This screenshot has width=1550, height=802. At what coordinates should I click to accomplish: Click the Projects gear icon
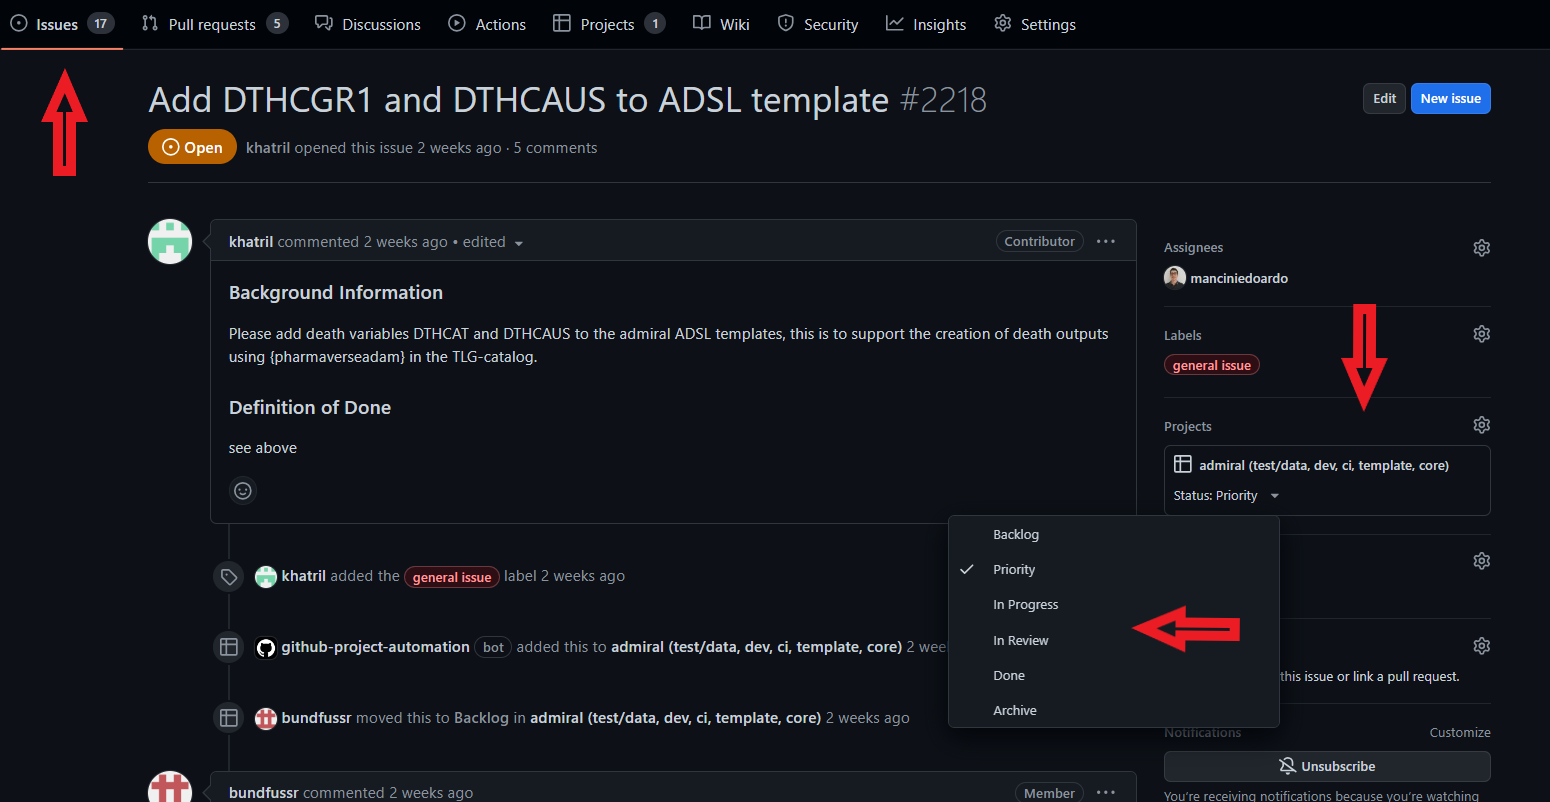click(x=1481, y=425)
